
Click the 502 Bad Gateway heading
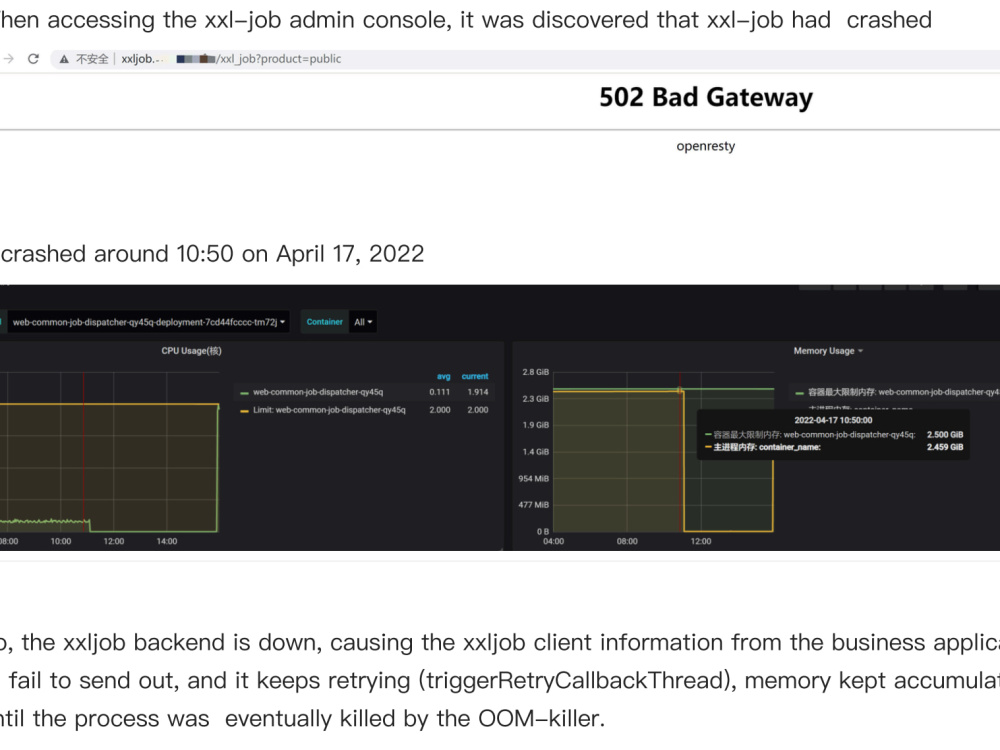click(x=706, y=98)
